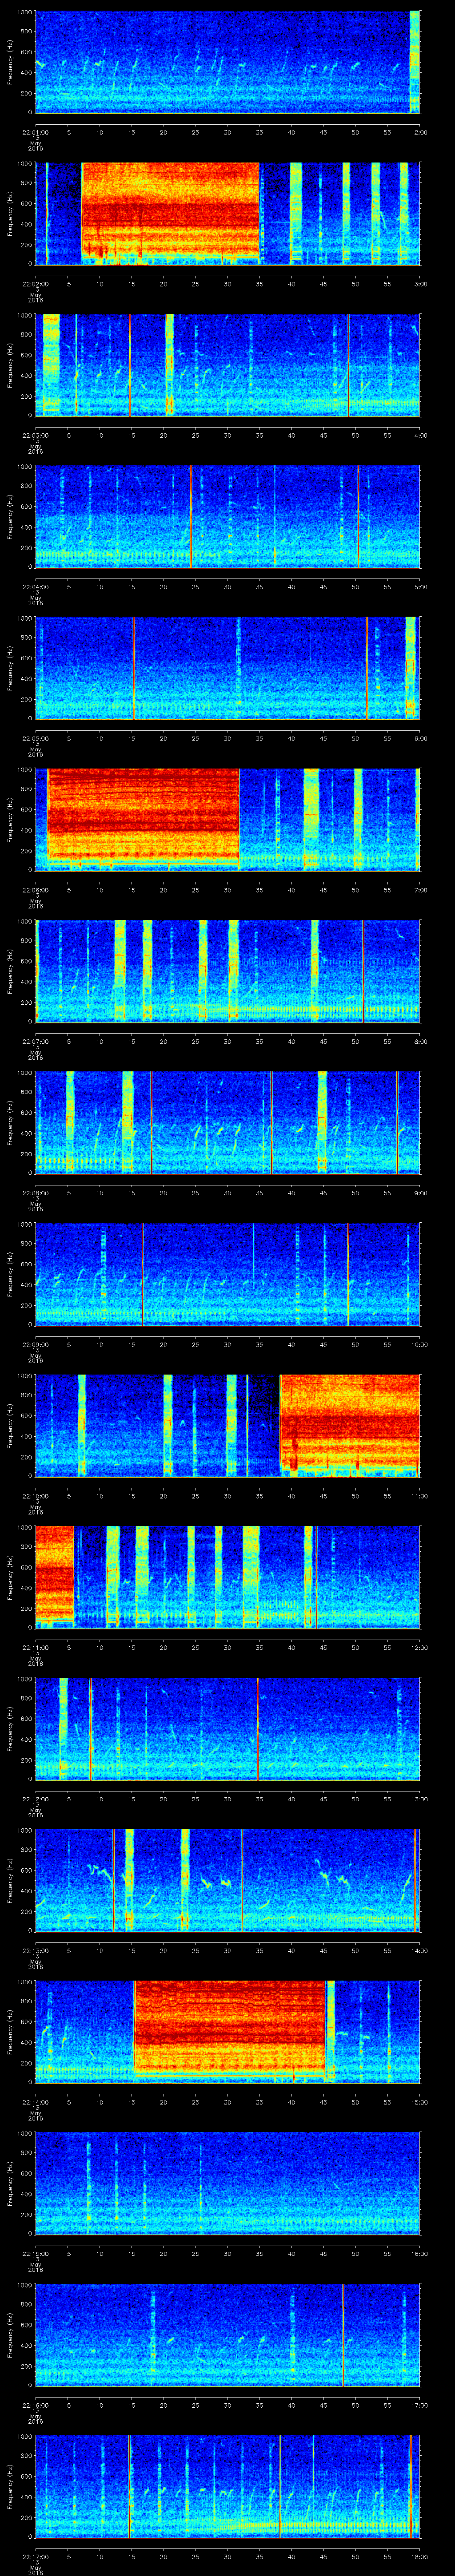455x2576 pixels.
Task: Select the 22:05:00 time label
Action: tap(35, 738)
